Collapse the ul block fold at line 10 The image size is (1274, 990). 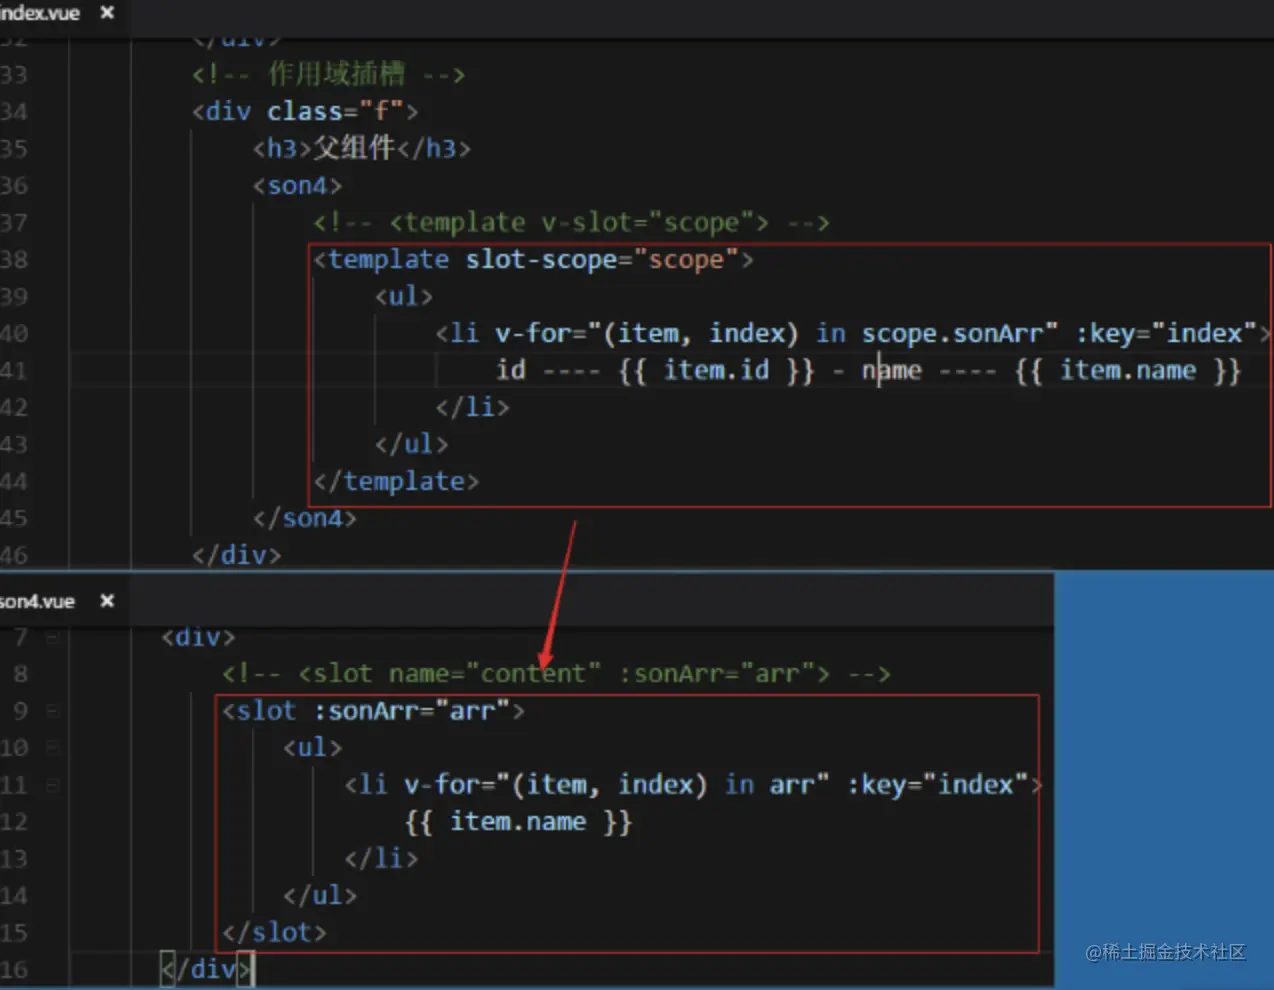tap(52, 748)
